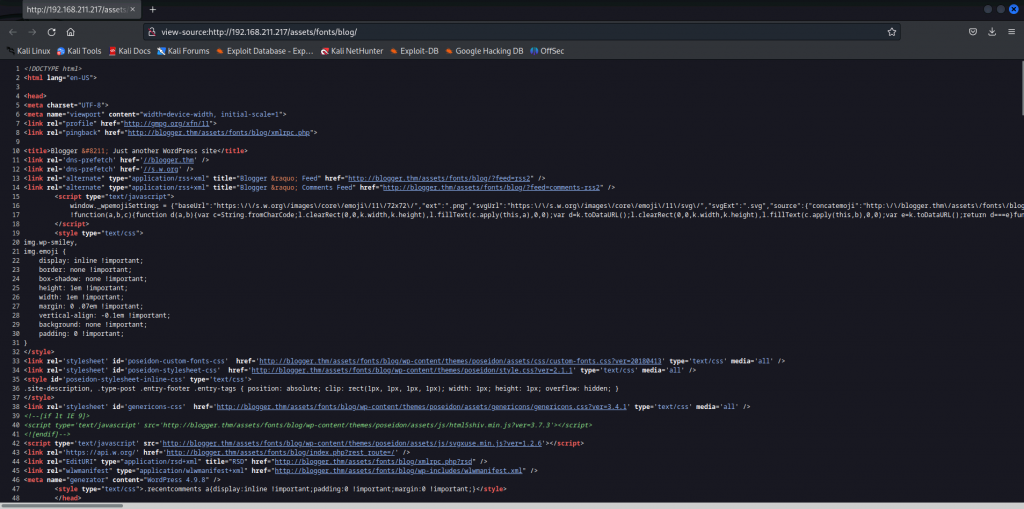Click the horizontal scrollbar thumb at bottom

(62, 506)
